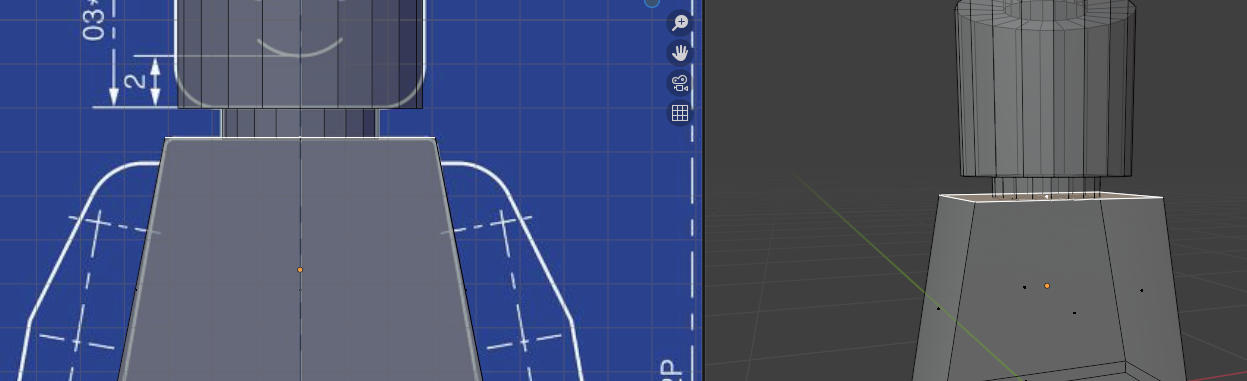Toggle the camera view icon

[680, 83]
